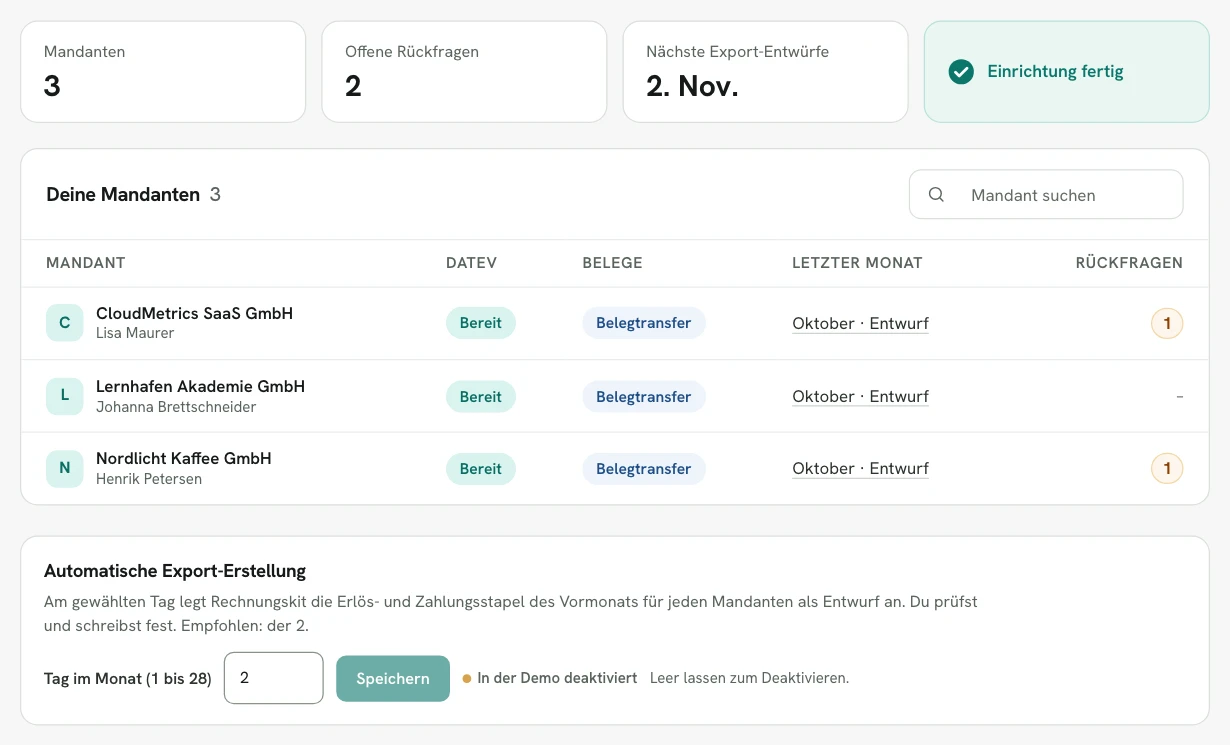Click CloudMetrics Rückfragen count badge
Viewport: 1230px width, 745px height.
[1167, 323]
